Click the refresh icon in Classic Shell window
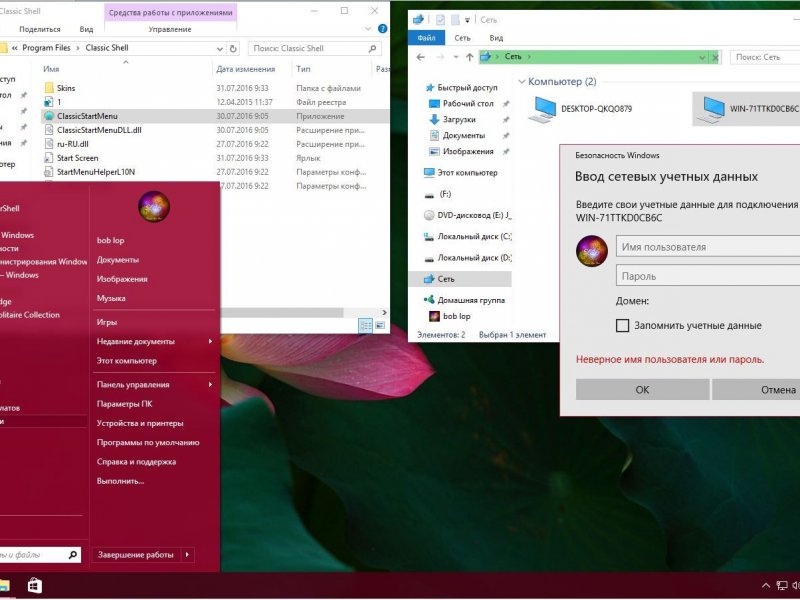This screenshot has width=800, height=600. (x=233, y=48)
